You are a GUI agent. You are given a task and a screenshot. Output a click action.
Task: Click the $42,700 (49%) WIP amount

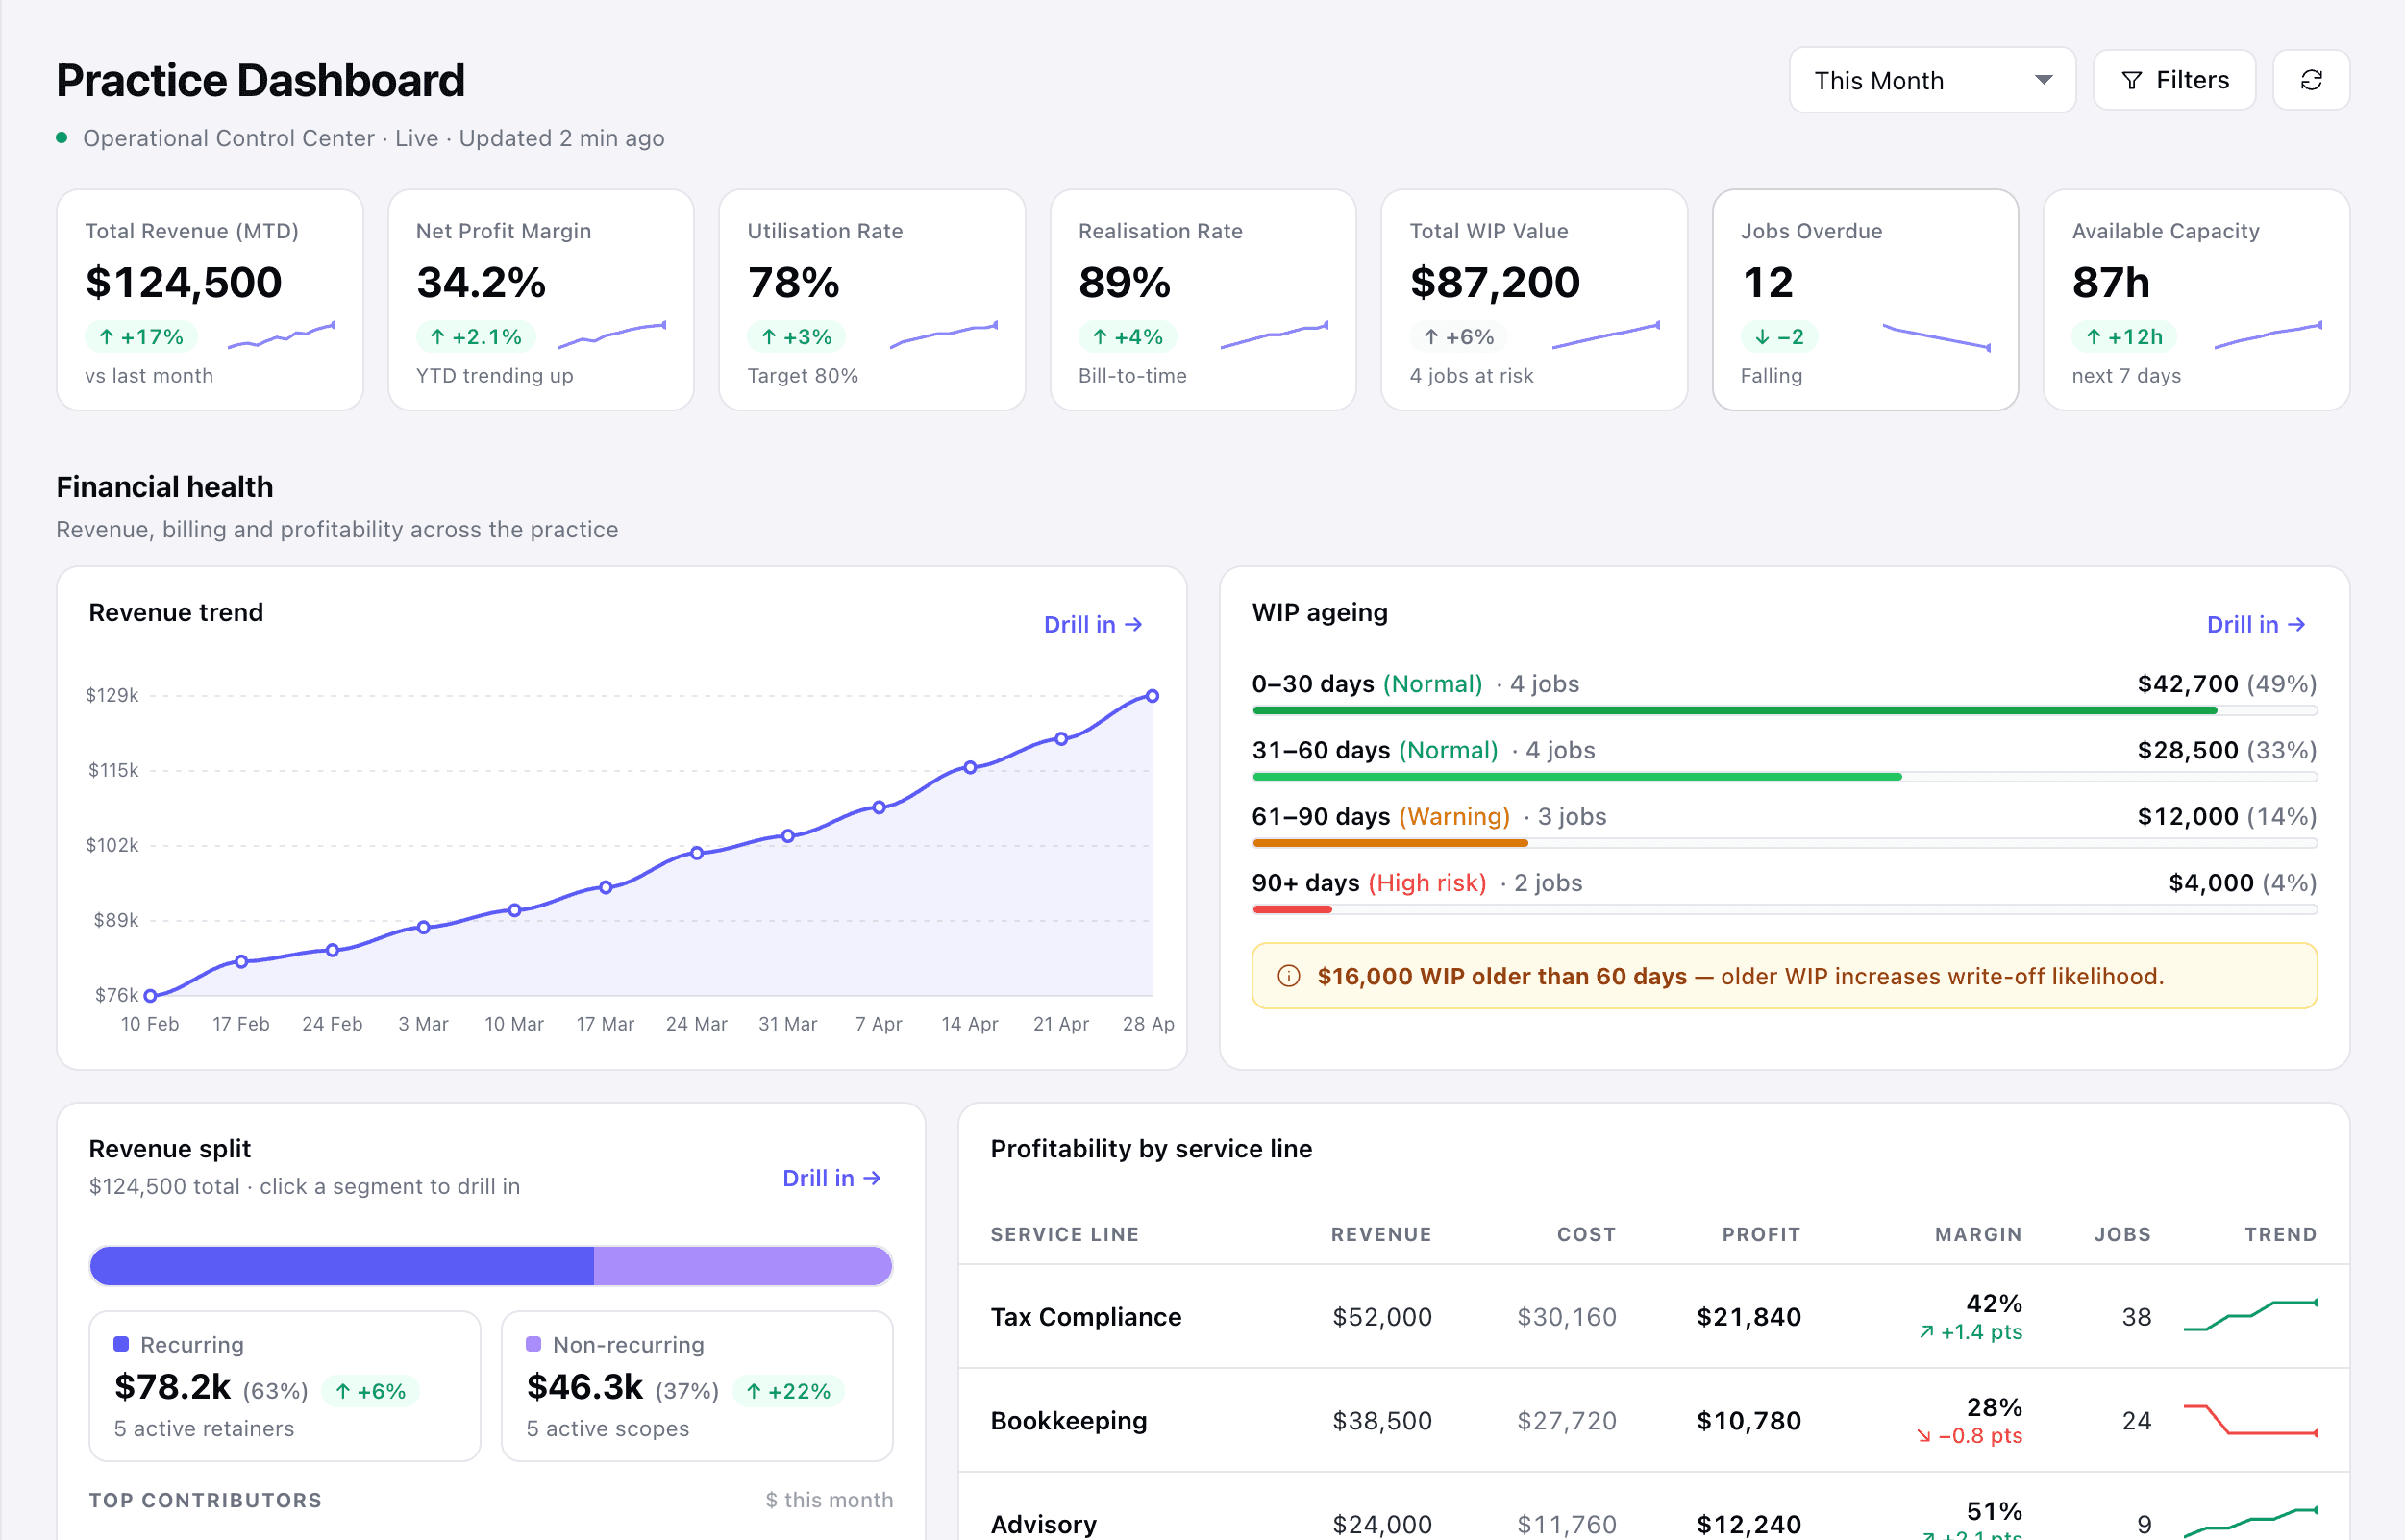pos(2227,684)
